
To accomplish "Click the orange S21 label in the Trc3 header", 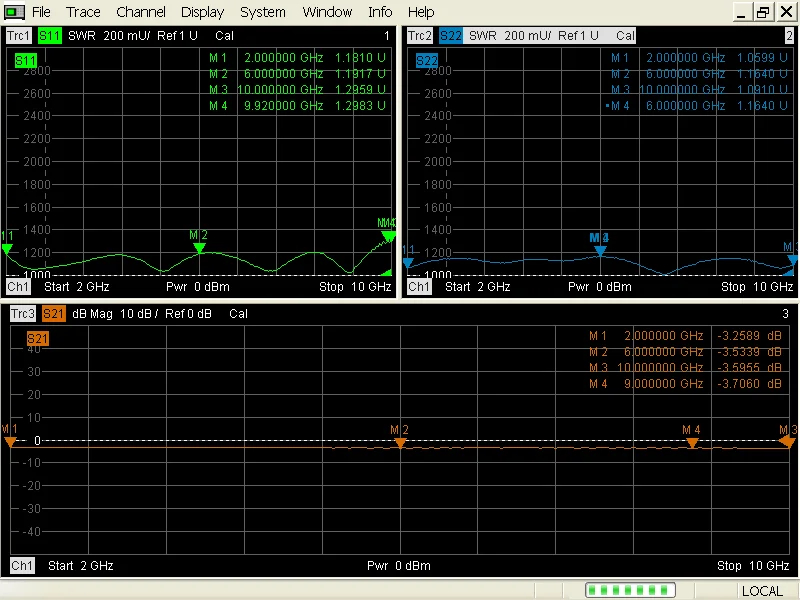I will coord(52,313).
